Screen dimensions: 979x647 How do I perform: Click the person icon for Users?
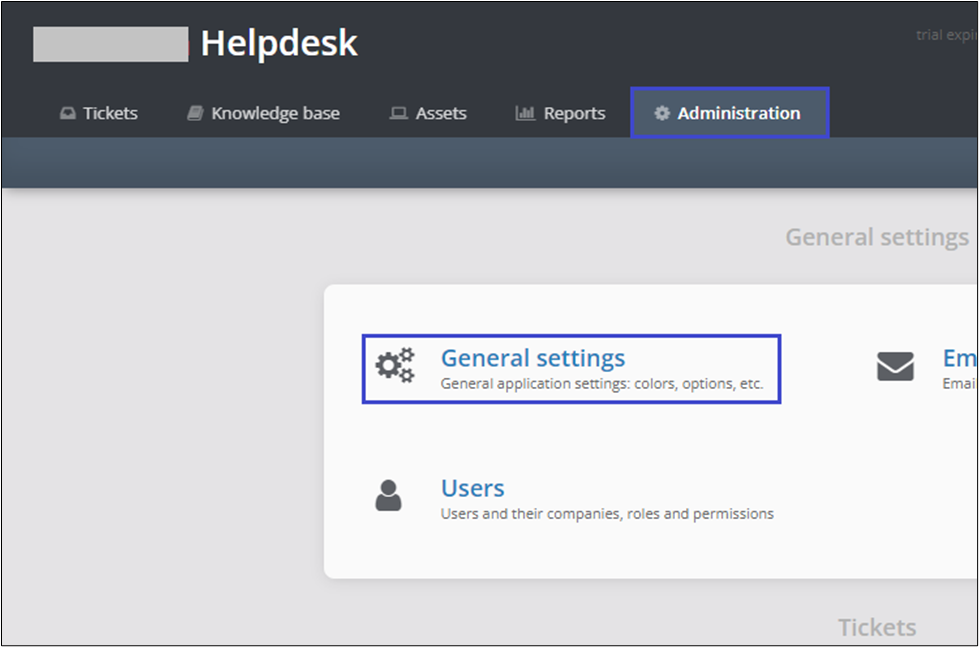point(388,496)
